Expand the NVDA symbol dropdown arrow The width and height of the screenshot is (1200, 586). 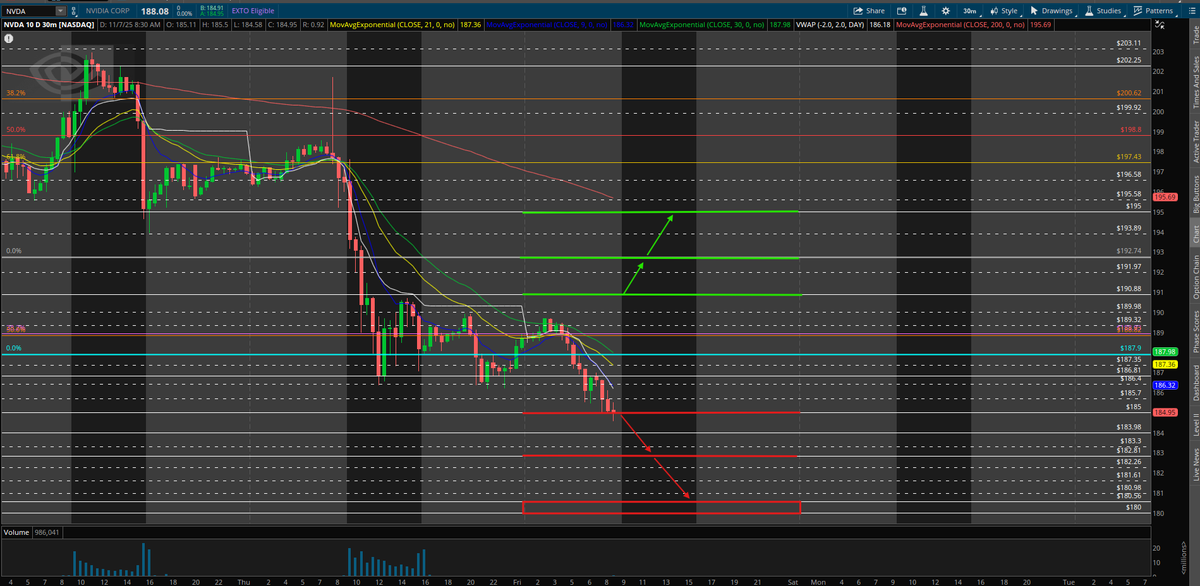pos(60,10)
